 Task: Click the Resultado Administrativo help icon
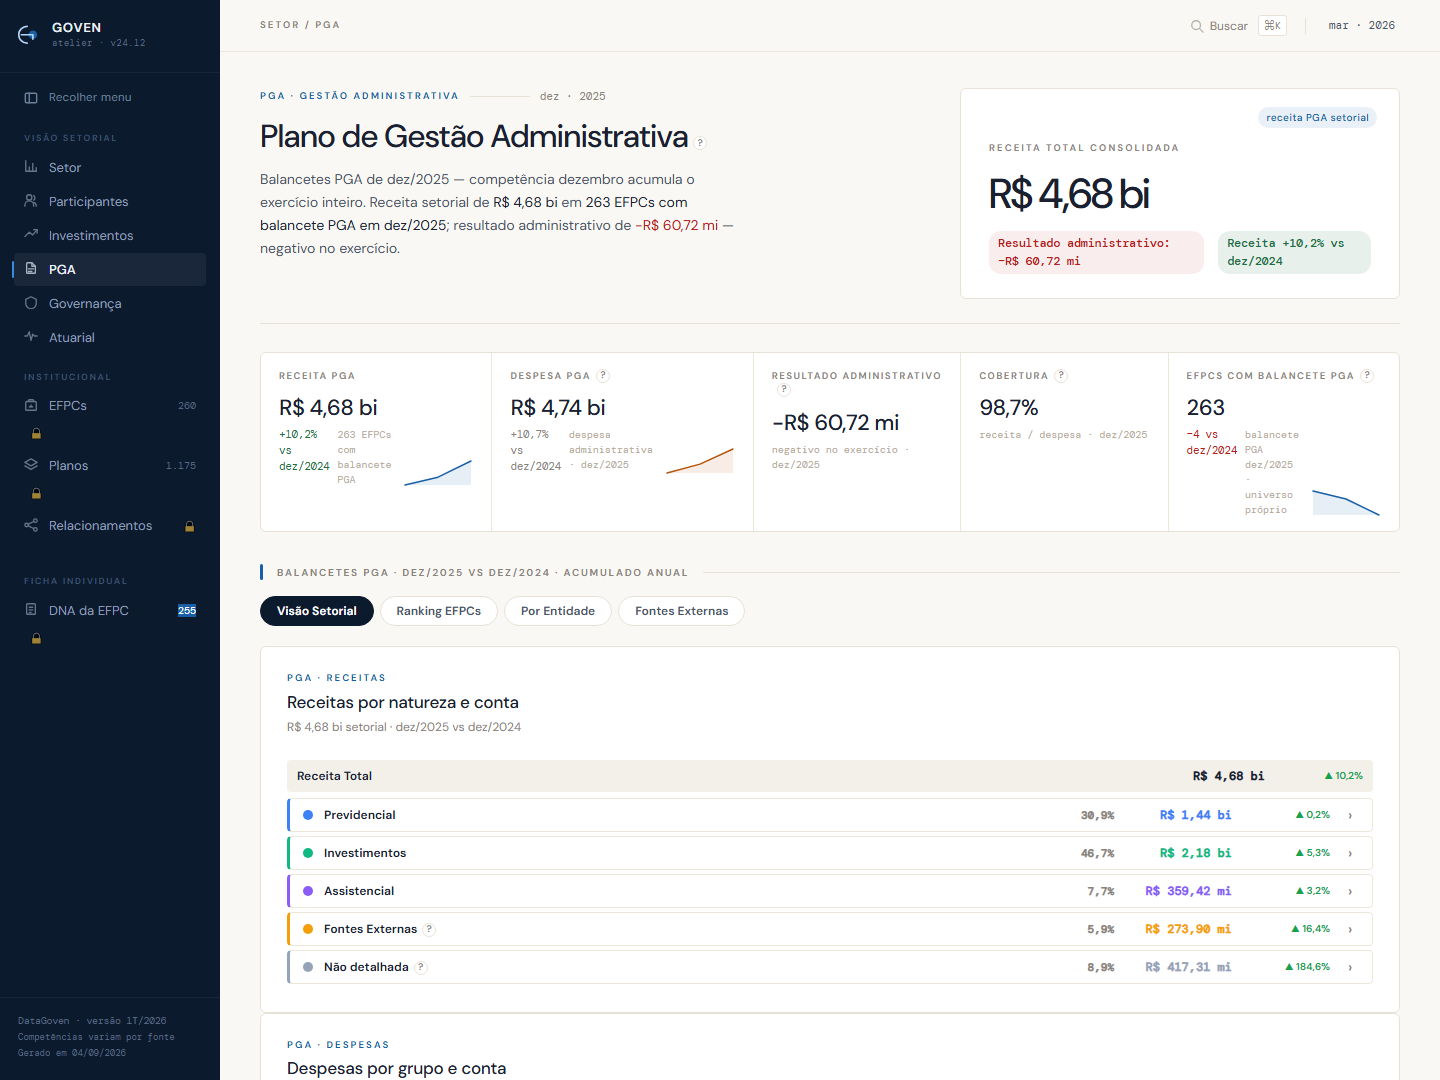point(784,390)
